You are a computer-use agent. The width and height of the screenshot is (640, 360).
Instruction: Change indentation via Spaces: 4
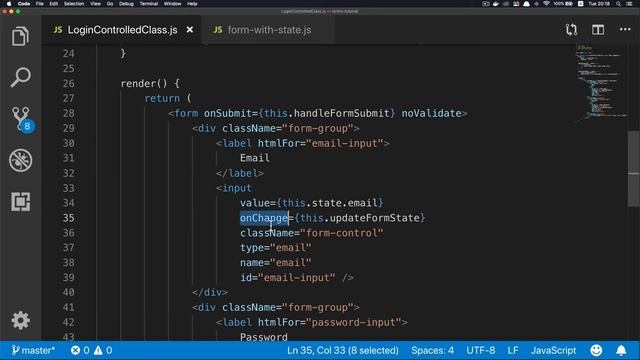(x=432, y=350)
